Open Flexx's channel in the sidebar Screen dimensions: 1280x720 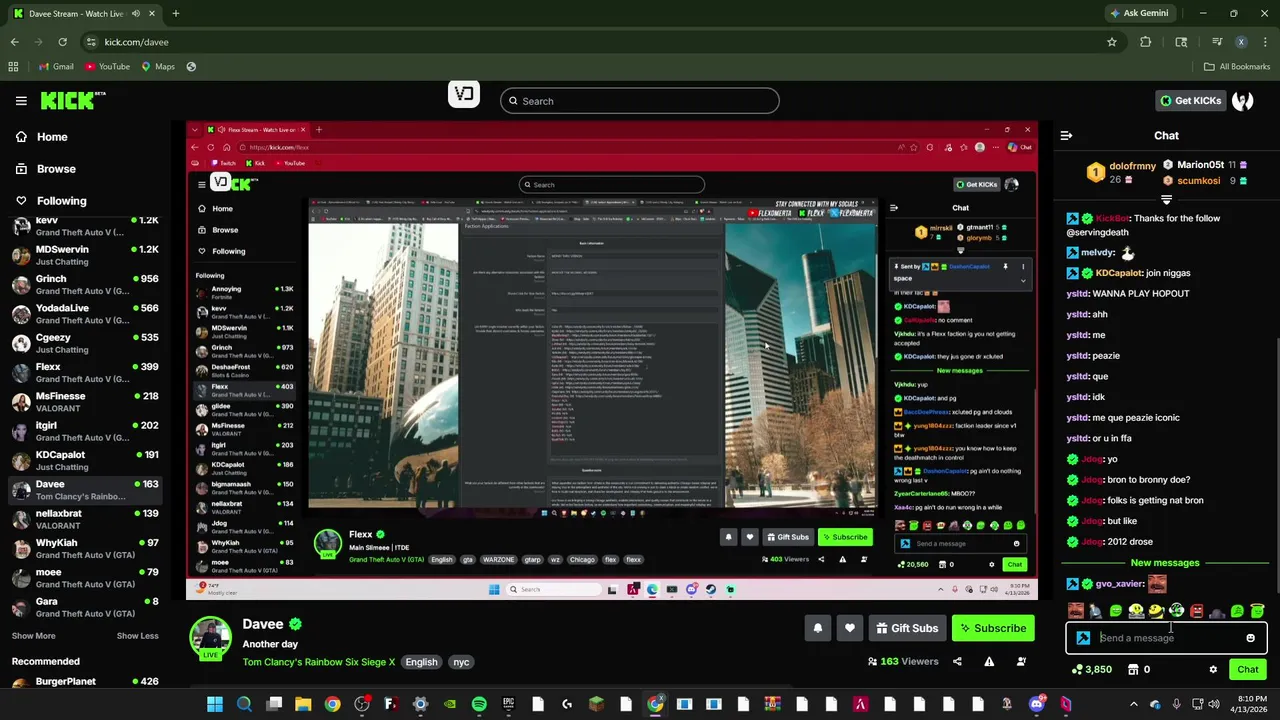(x=87, y=373)
